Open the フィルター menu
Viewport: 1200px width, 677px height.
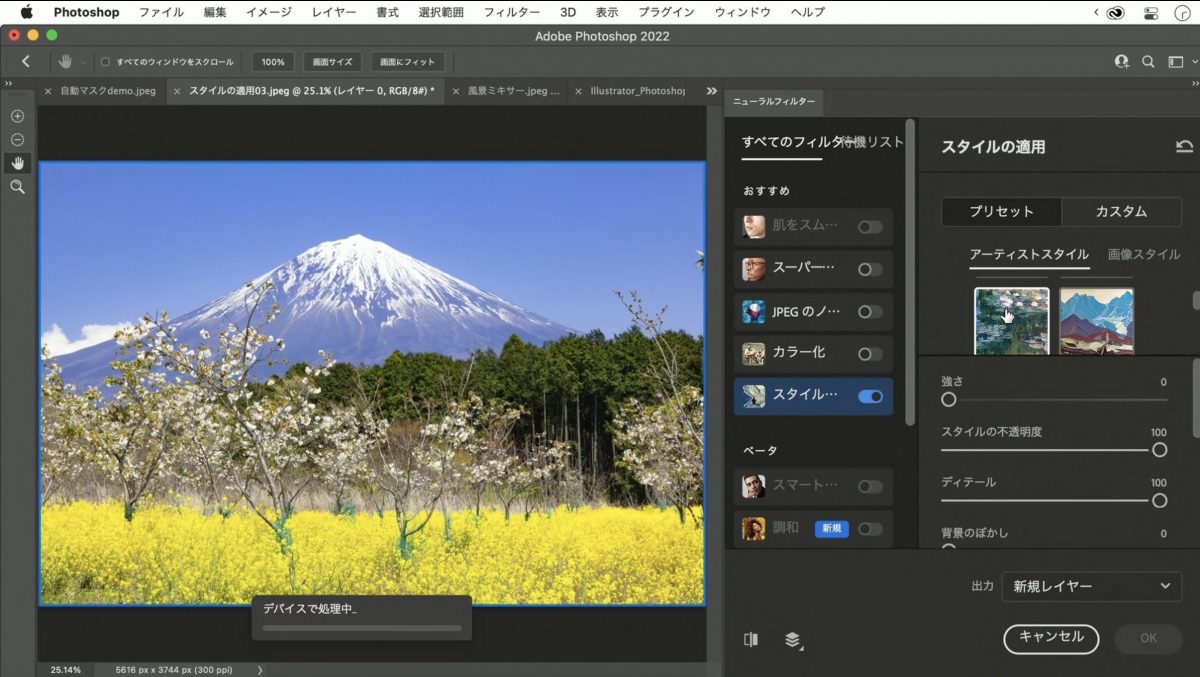(x=511, y=12)
